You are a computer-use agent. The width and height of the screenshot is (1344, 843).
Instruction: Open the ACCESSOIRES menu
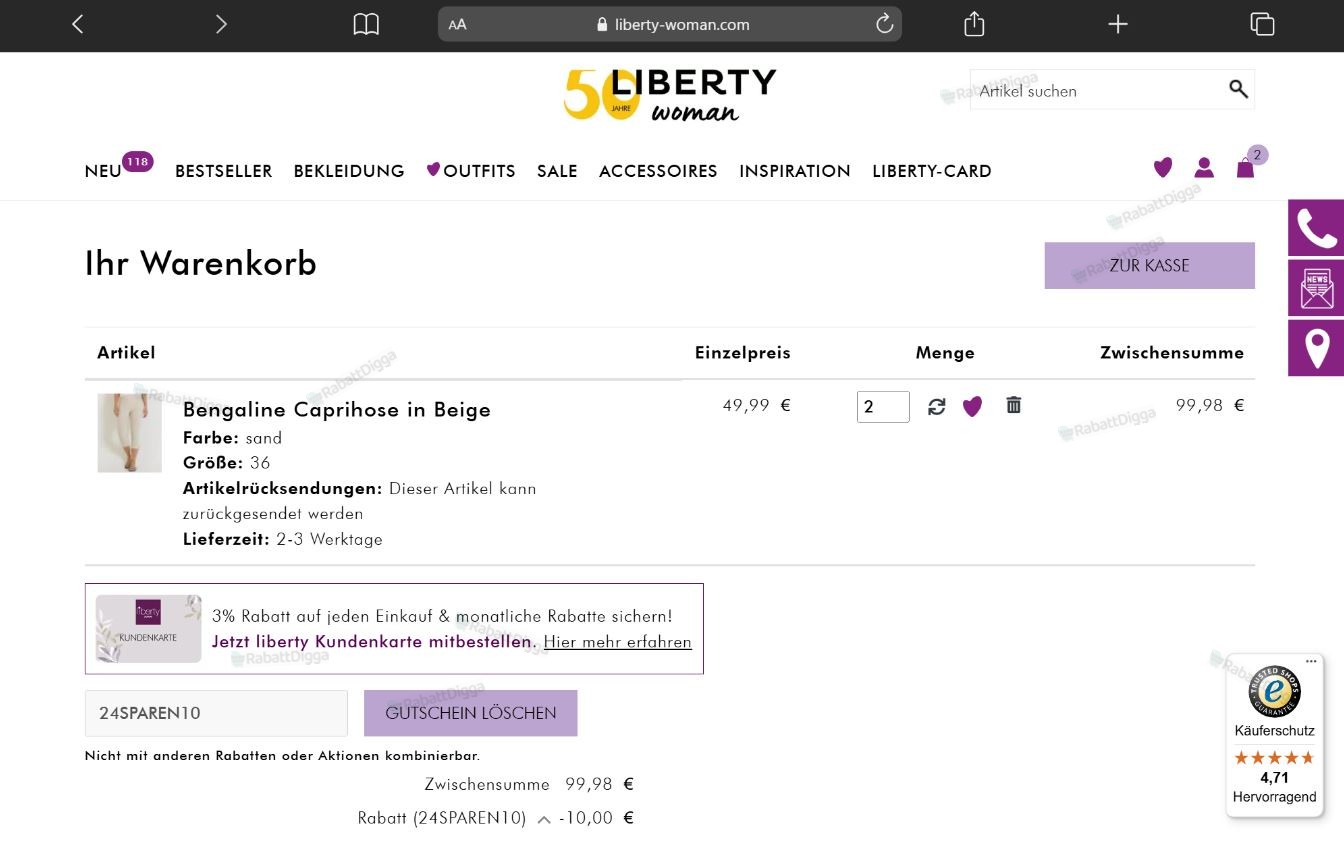658,171
